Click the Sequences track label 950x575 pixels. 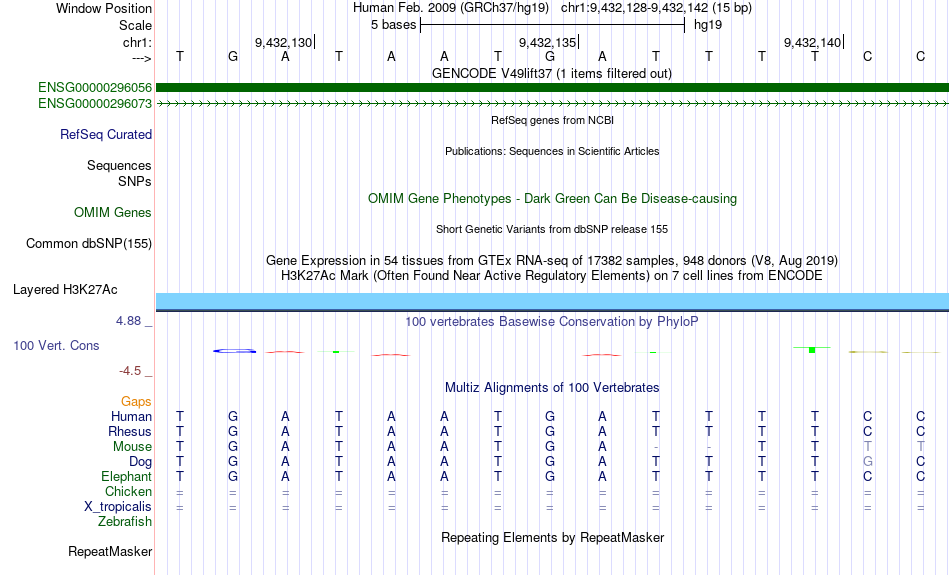click(119, 165)
